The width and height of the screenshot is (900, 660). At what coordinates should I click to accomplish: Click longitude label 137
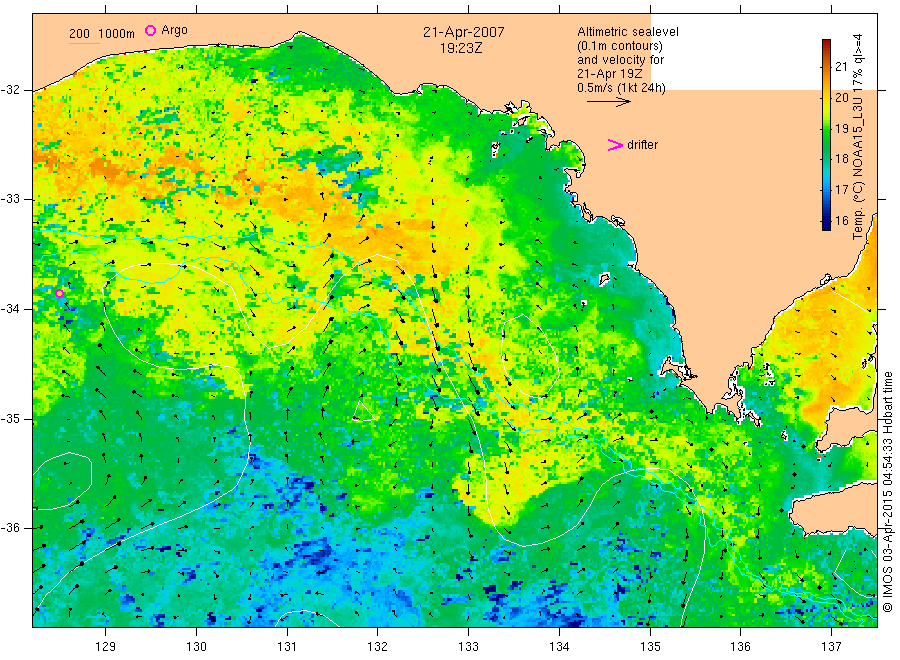[831, 647]
